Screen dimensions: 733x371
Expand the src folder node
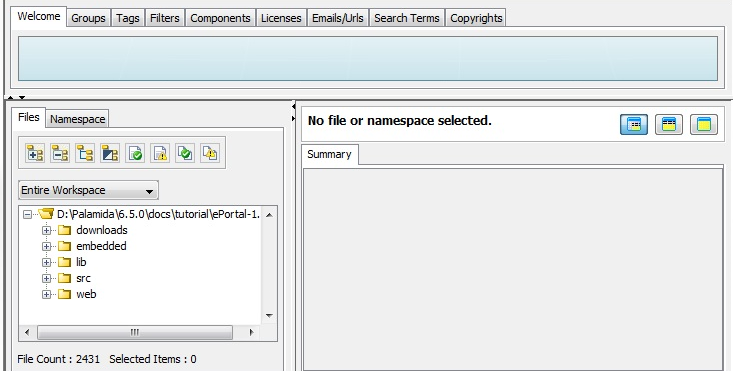pyautogui.click(x=46, y=278)
